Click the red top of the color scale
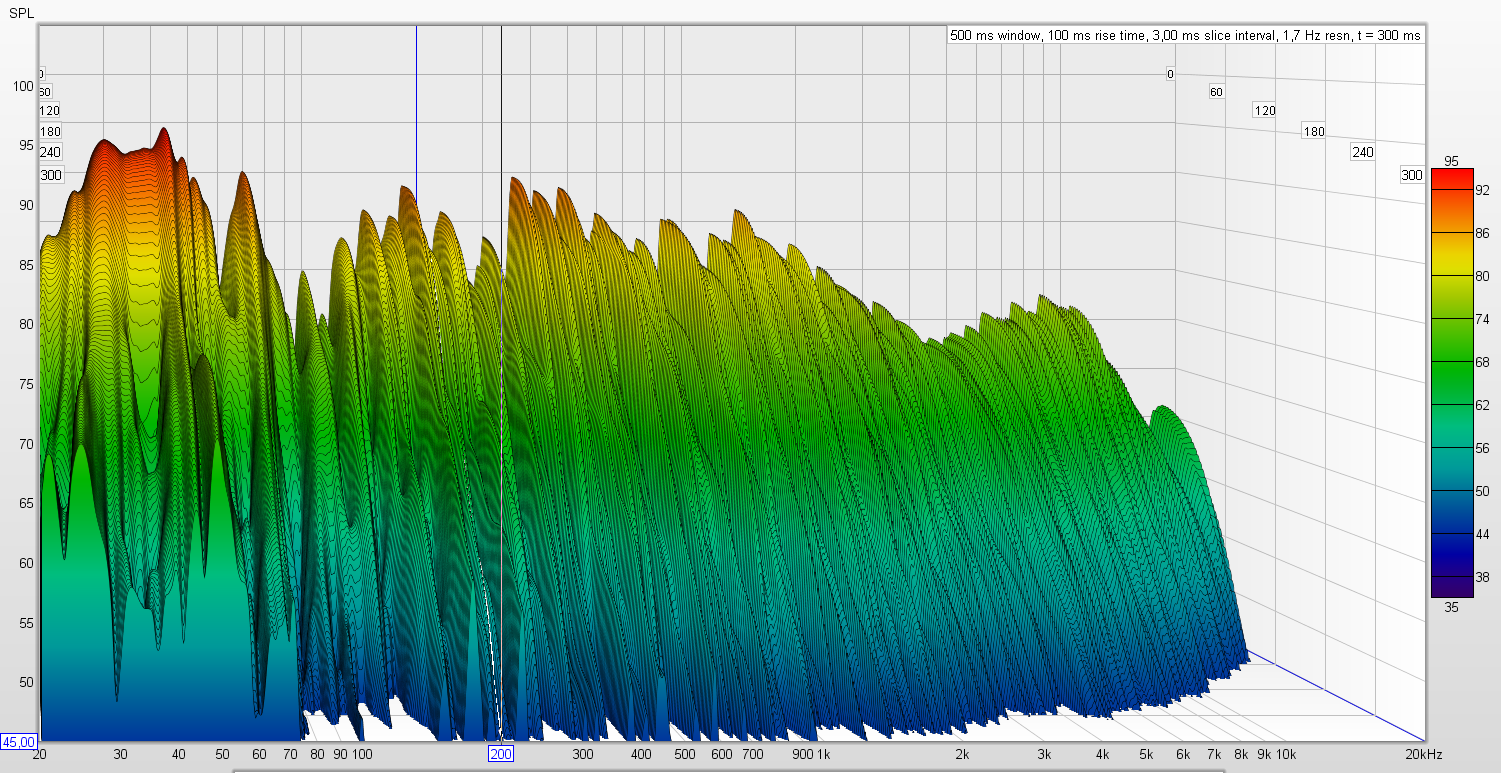This screenshot has height=773, width=1501. pyautogui.click(x=1452, y=178)
